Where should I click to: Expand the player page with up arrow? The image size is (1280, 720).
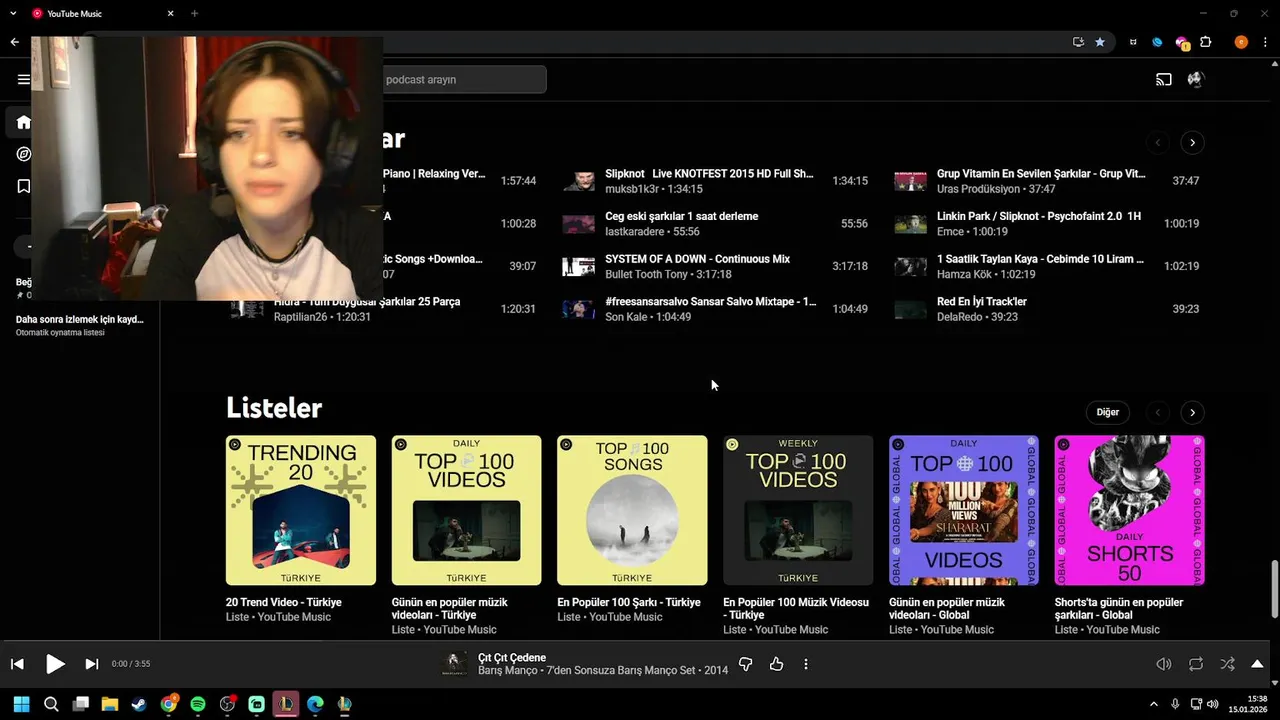[x=1257, y=664]
